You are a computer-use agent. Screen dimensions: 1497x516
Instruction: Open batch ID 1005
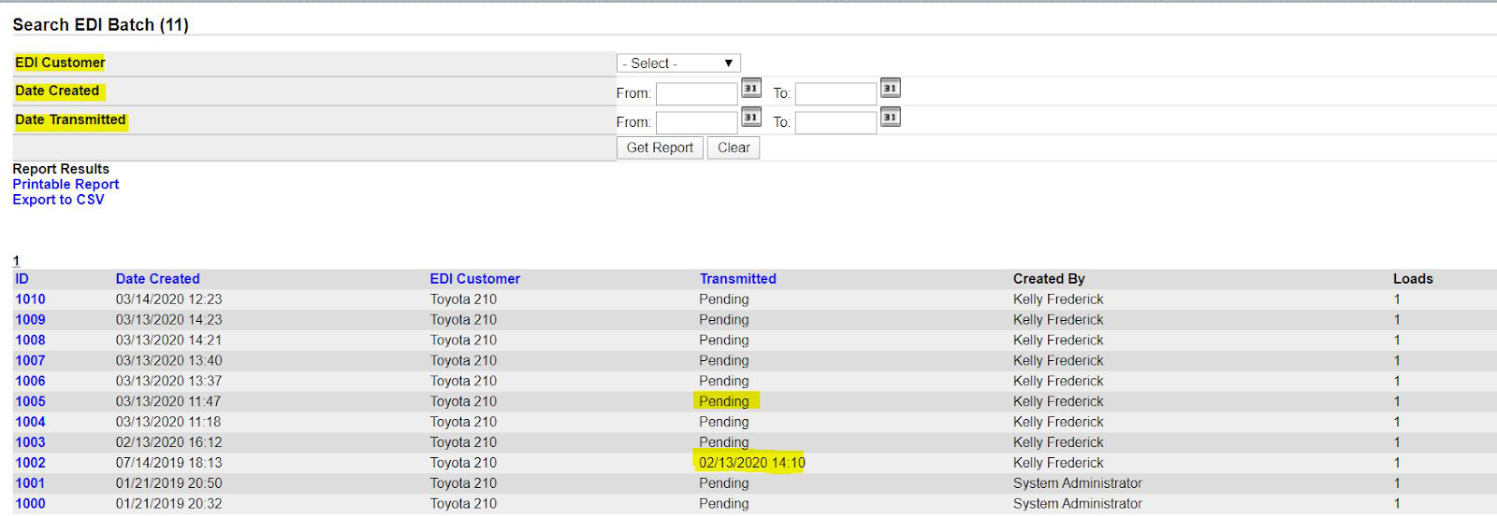point(30,401)
